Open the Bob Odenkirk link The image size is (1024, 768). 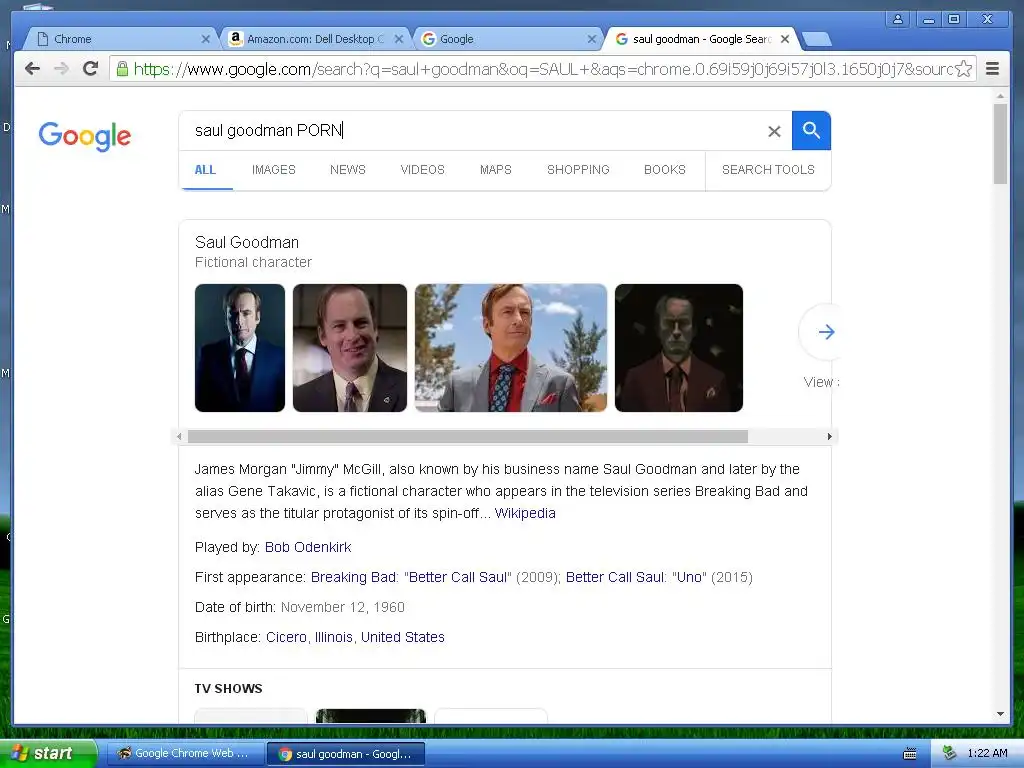[x=308, y=547]
